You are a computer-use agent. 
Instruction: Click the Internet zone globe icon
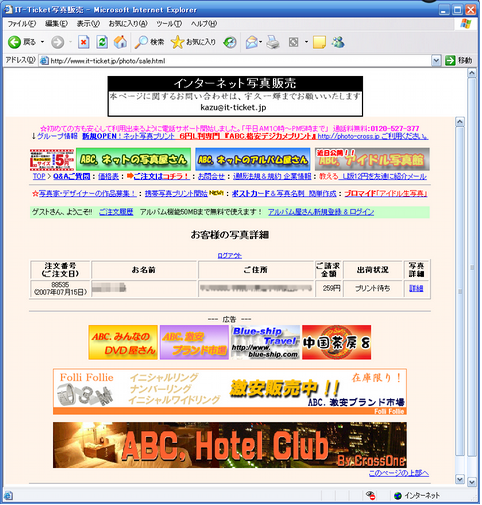coord(398,496)
